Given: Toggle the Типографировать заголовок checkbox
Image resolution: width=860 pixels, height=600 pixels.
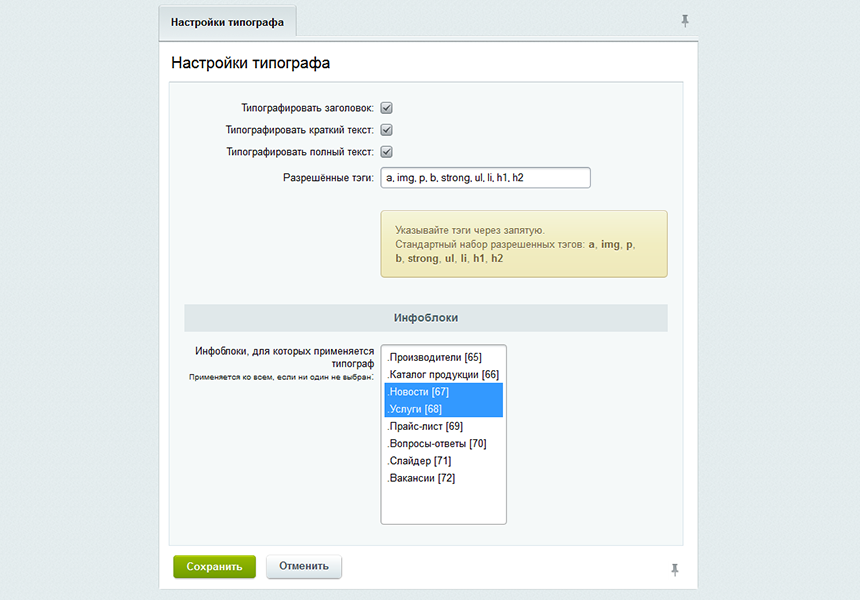Looking at the screenshot, I should (x=386, y=108).
